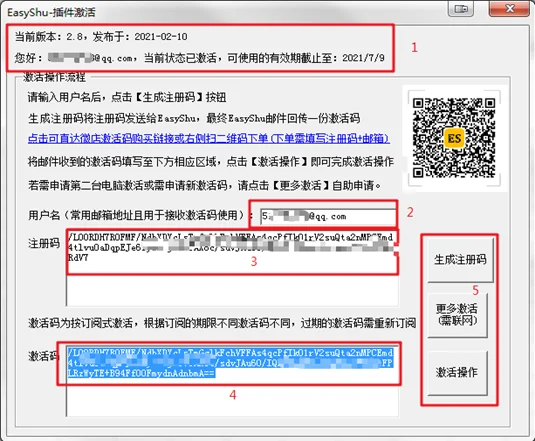Screen dimensions: 535x441
Task: Click the title bar icon button beside close
Action: point(461,9)
